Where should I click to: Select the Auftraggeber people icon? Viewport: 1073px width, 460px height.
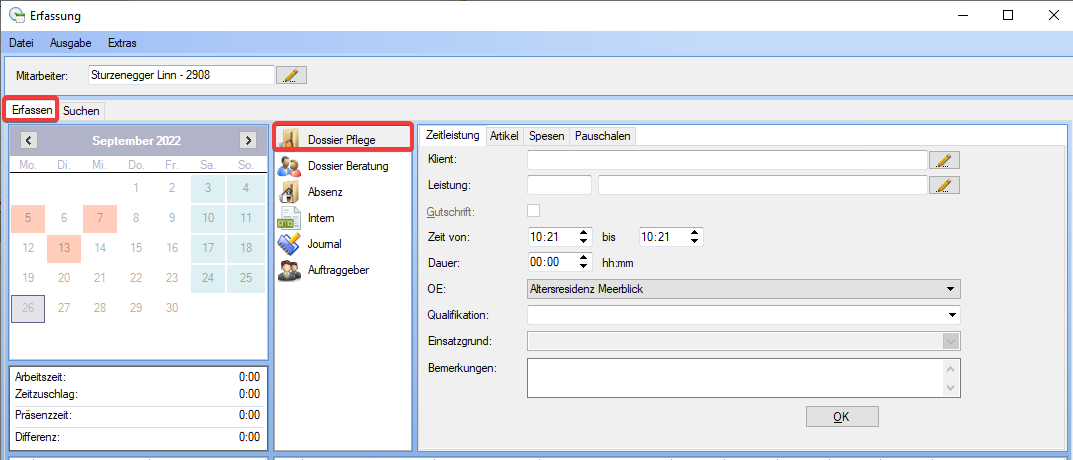tap(290, 270)
